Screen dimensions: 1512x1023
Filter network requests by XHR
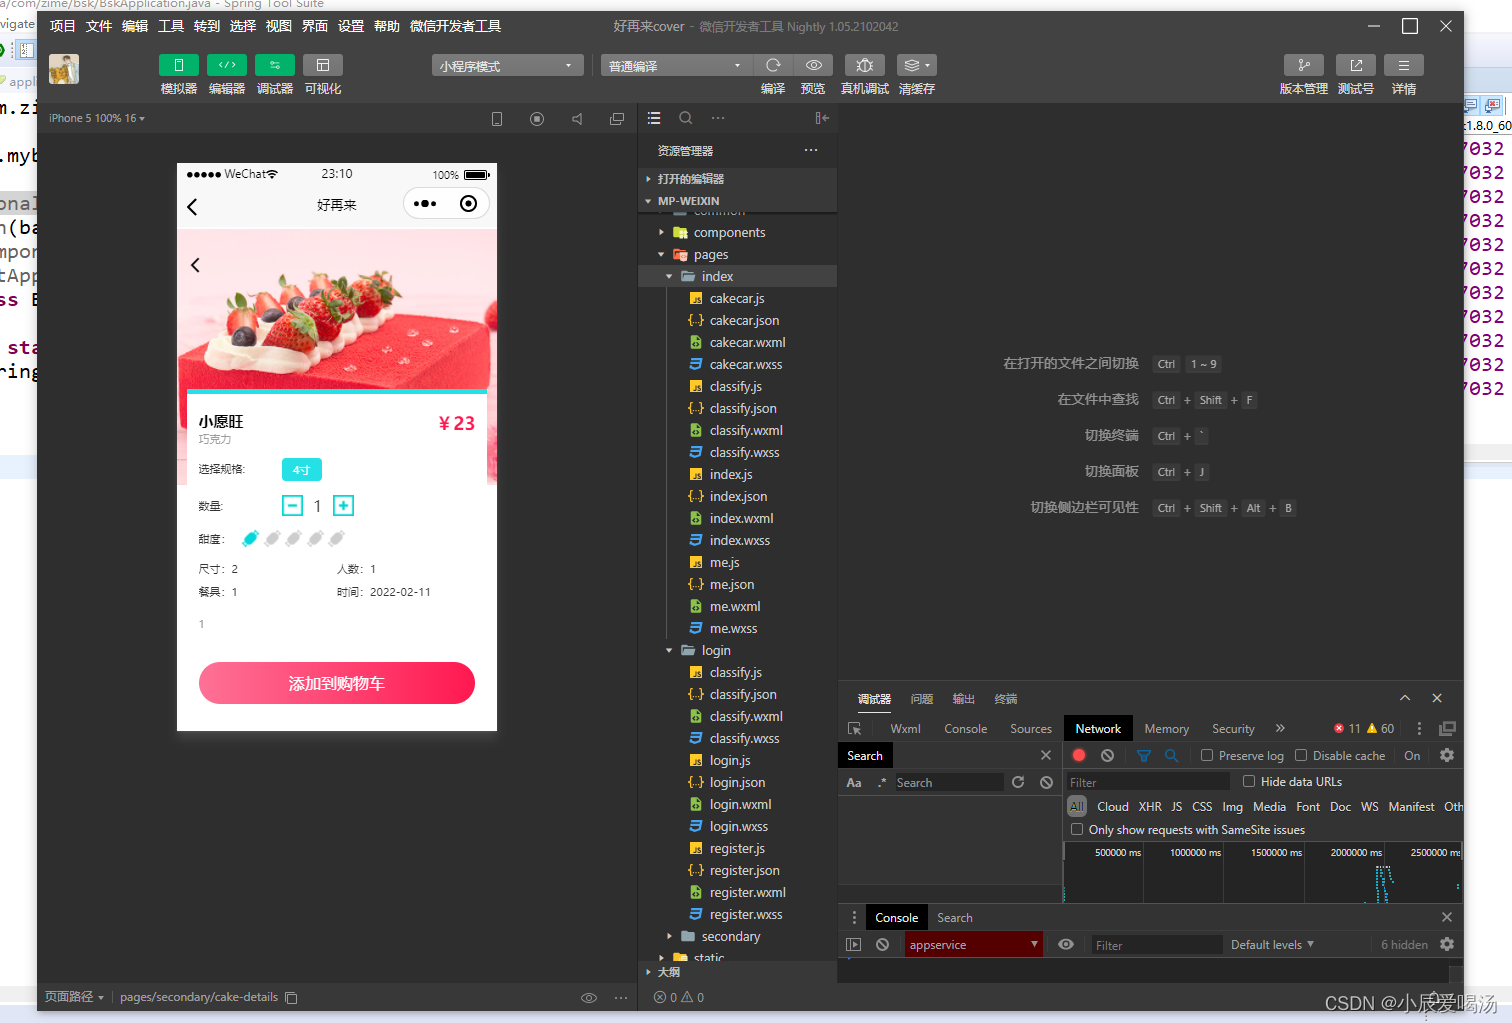point(1150,807)
